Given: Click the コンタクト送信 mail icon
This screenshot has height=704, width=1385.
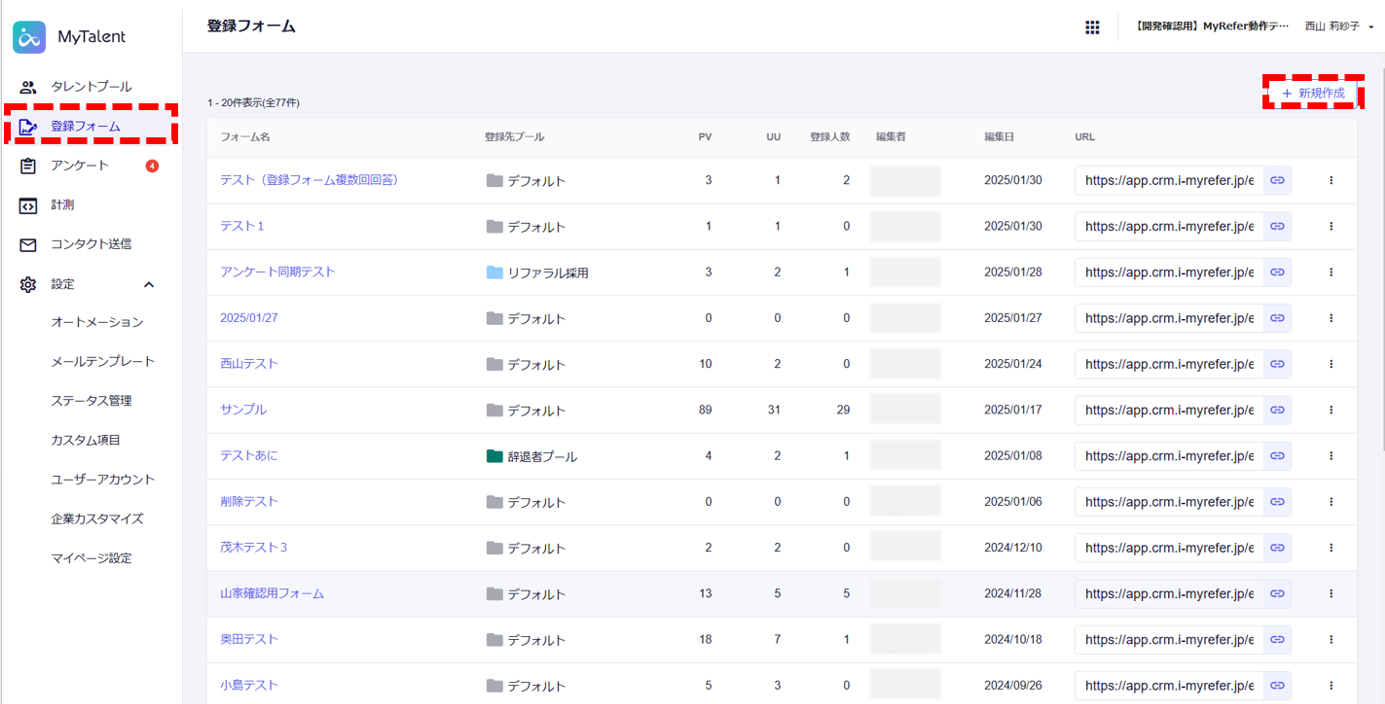Looking at the screenshot, I should coord(28,244).
